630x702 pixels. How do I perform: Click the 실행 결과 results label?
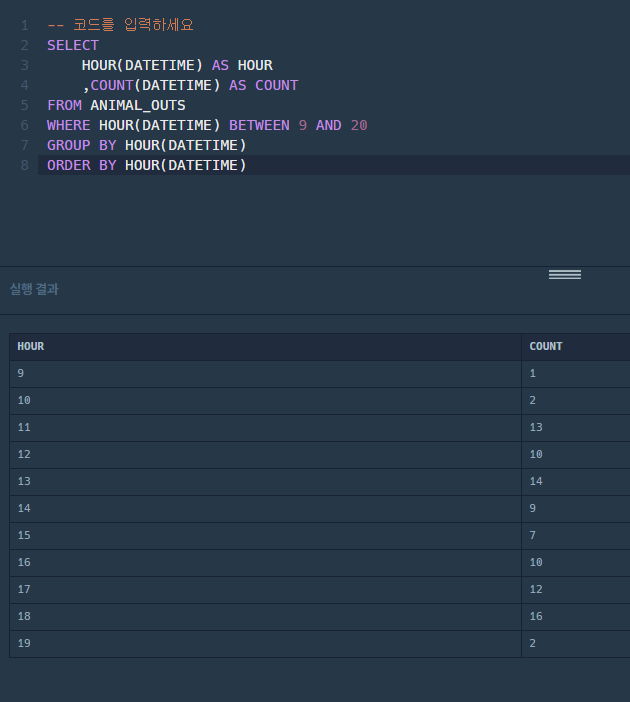coord(34,289)
